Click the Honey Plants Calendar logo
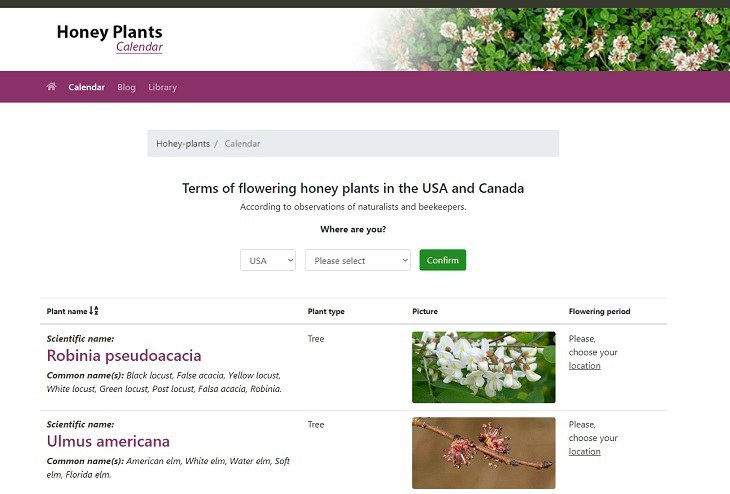Image resolution: width=730 pixels, height=494 pixels. pyautogui.click(x=109, y=38)
